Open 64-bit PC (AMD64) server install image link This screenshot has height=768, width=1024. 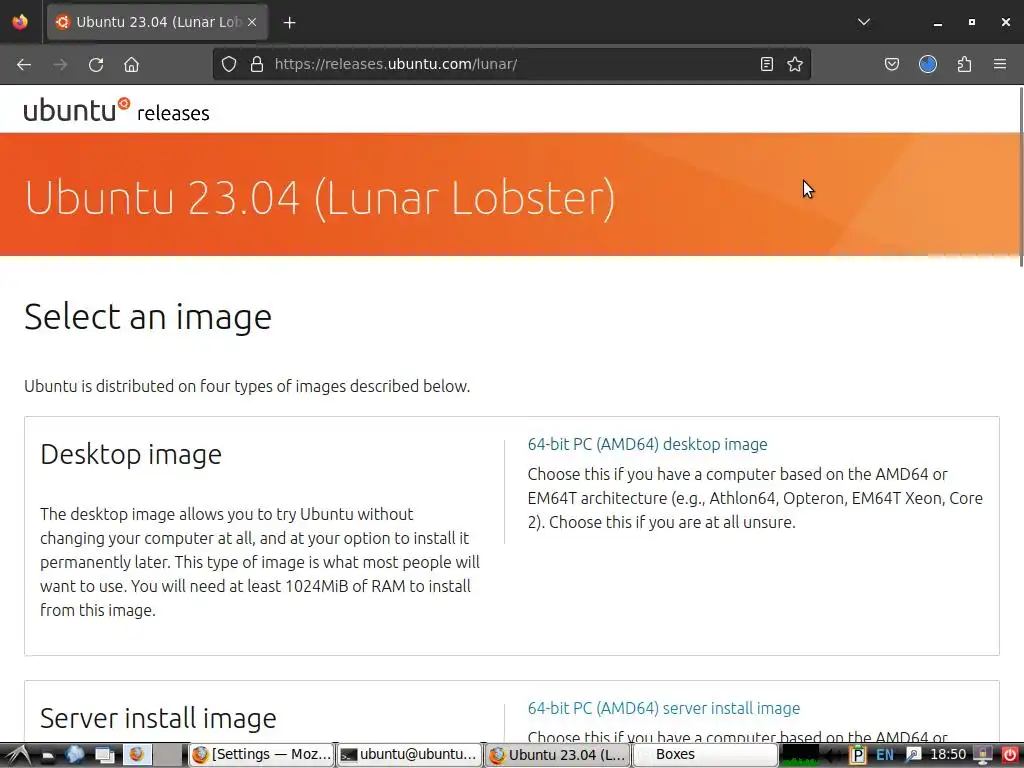[x=664, y=708]
